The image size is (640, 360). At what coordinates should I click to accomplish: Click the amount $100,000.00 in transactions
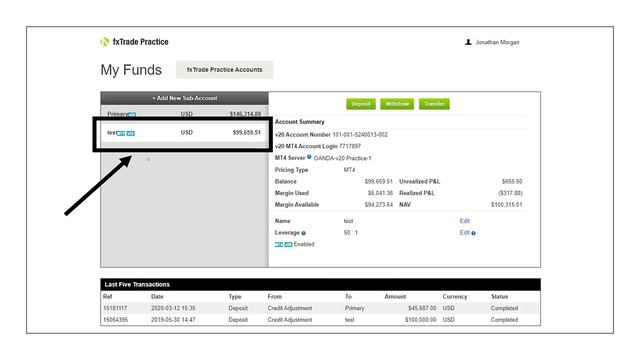(x=420, y=320)
